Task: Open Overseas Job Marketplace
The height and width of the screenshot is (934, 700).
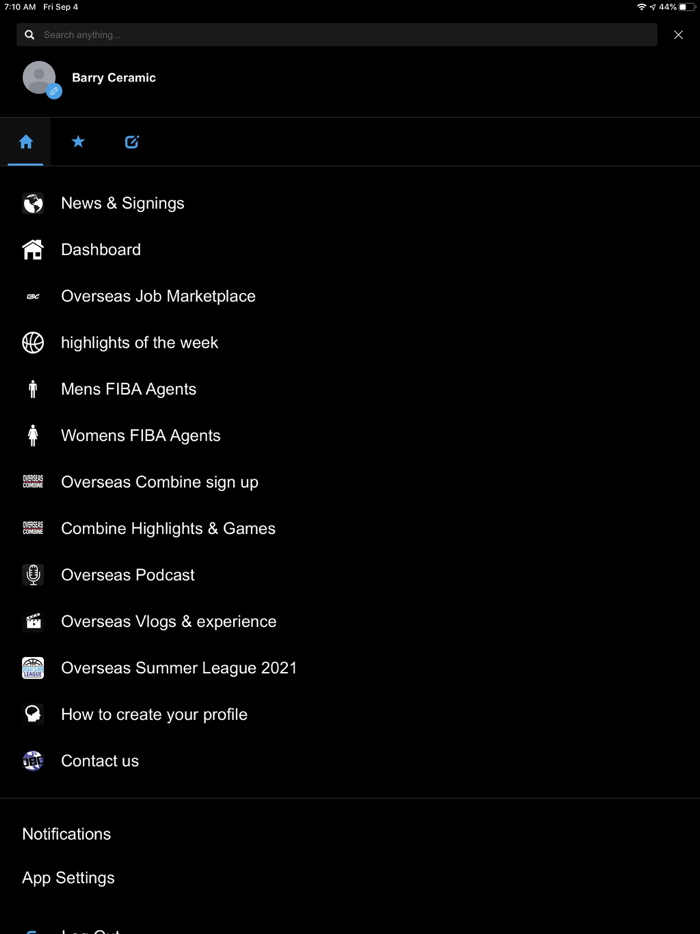Action: point(158,296)
